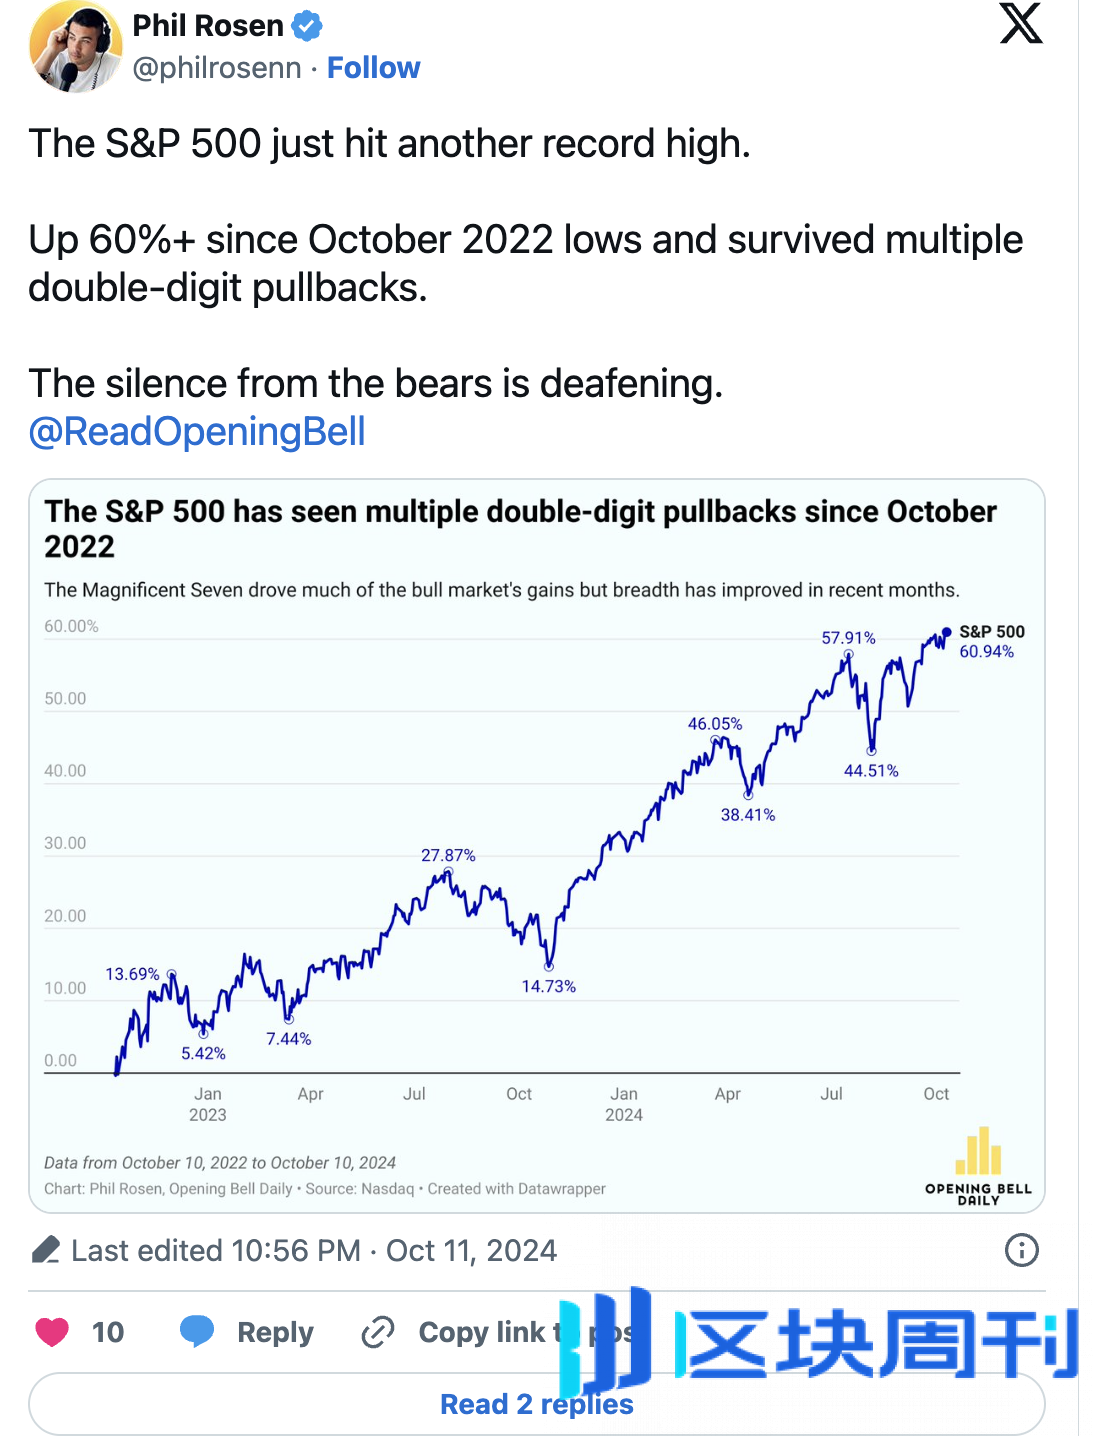
Task: Click the Opening Bell Daily logo
Action: tap(978, 1166)
